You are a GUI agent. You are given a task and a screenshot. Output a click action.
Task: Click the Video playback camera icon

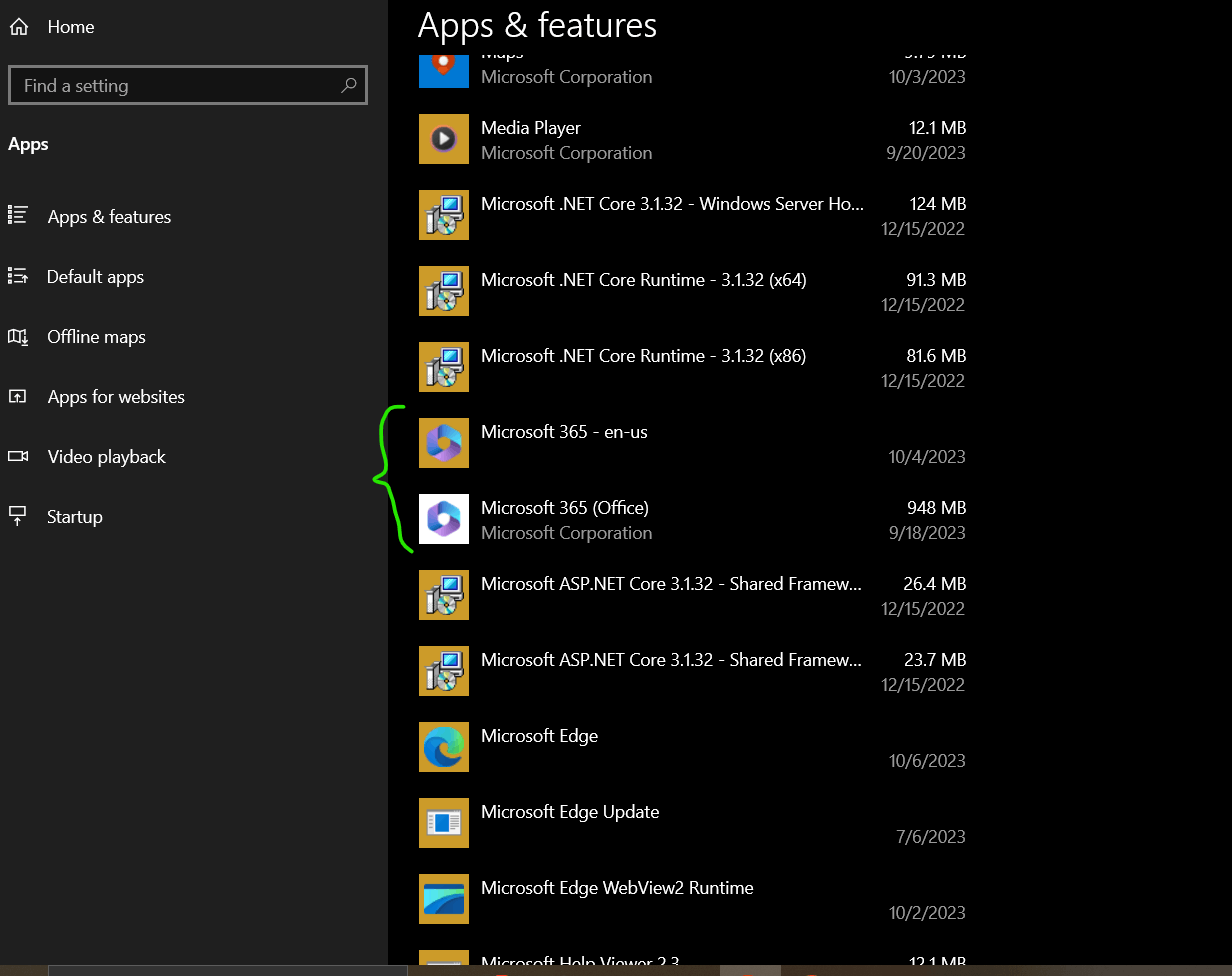(18, 456)
